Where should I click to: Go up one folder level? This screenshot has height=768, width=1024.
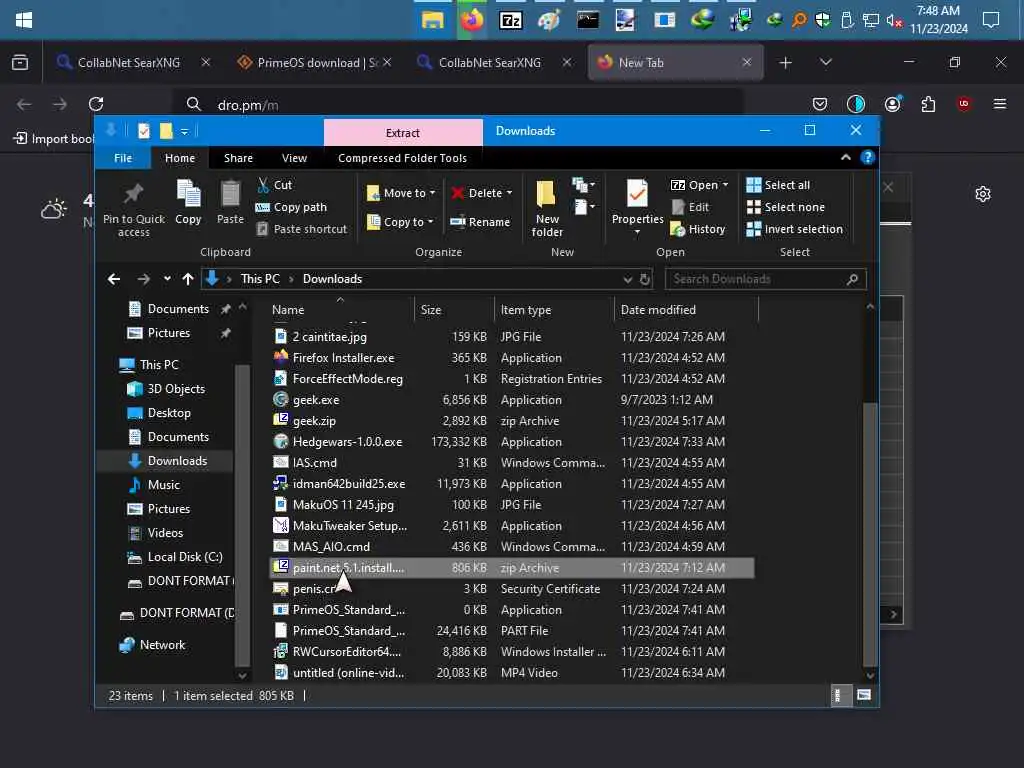[x=188, y=280]
